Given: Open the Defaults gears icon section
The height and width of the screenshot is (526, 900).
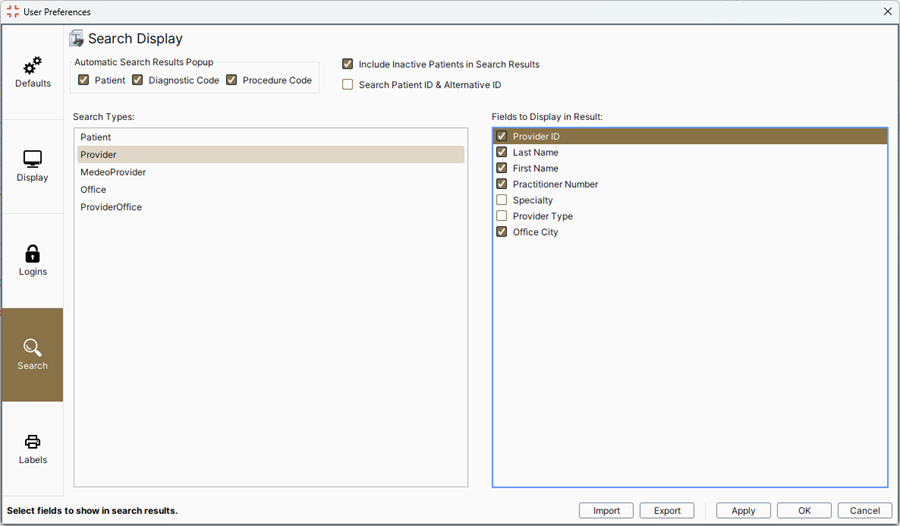Looking at the screenshot, I should (x=32, y=66).
